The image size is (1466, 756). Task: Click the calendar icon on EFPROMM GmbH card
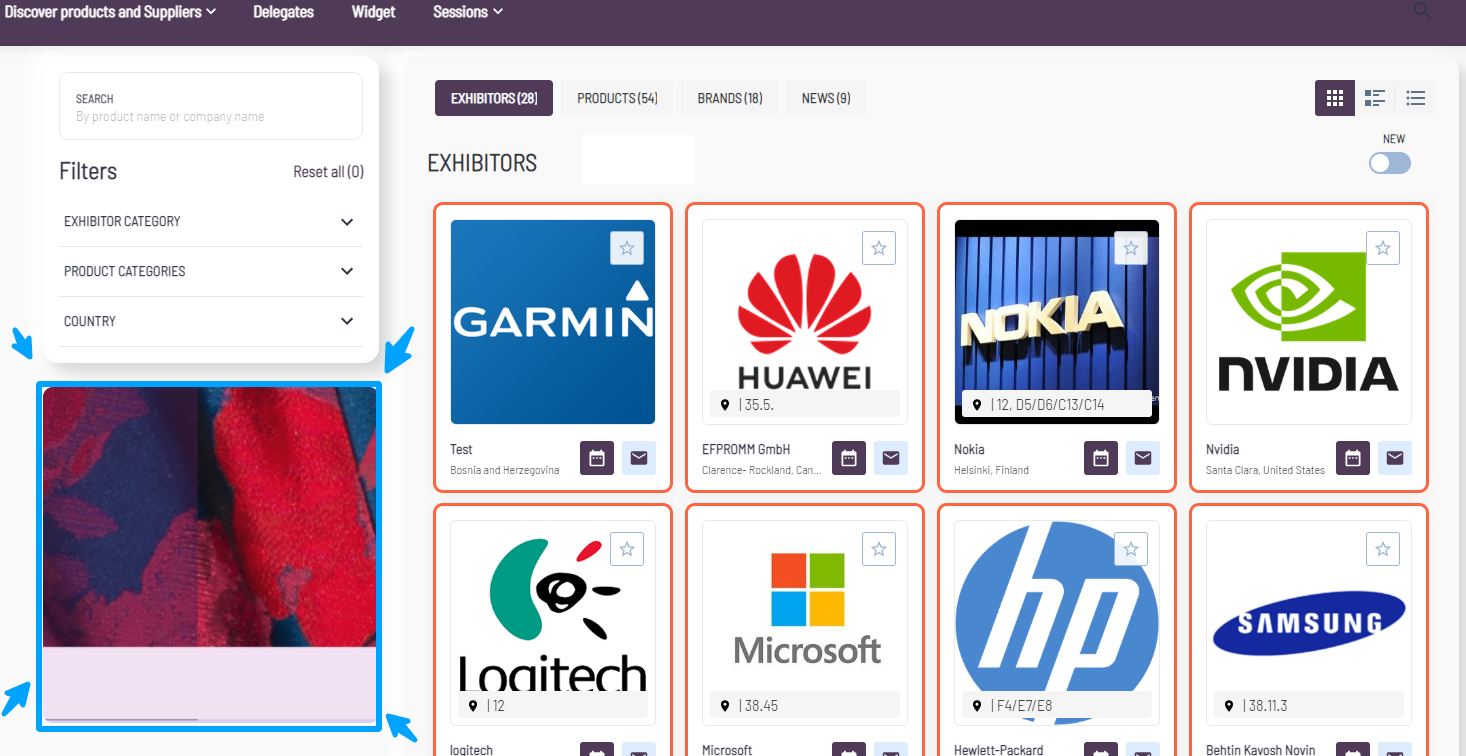(849, 458)
